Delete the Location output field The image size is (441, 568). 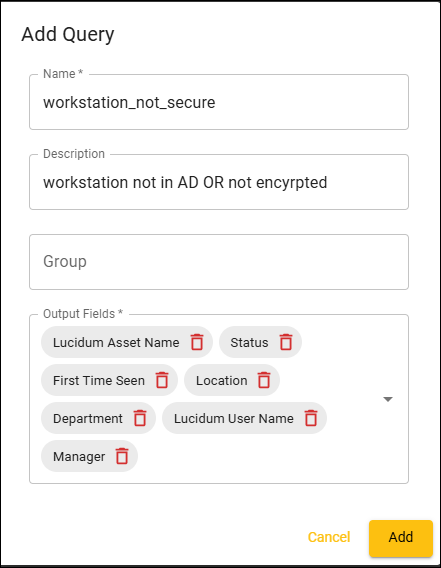pyautogui.click(x=264, y=380)
